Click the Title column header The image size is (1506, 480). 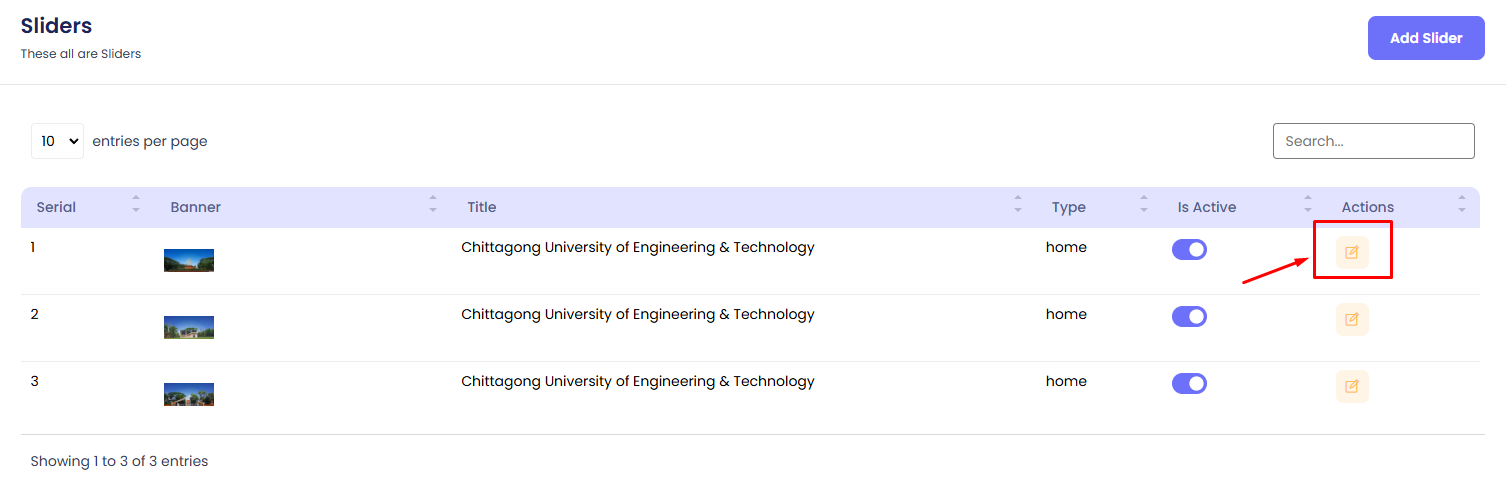click(x=482, y=207)
